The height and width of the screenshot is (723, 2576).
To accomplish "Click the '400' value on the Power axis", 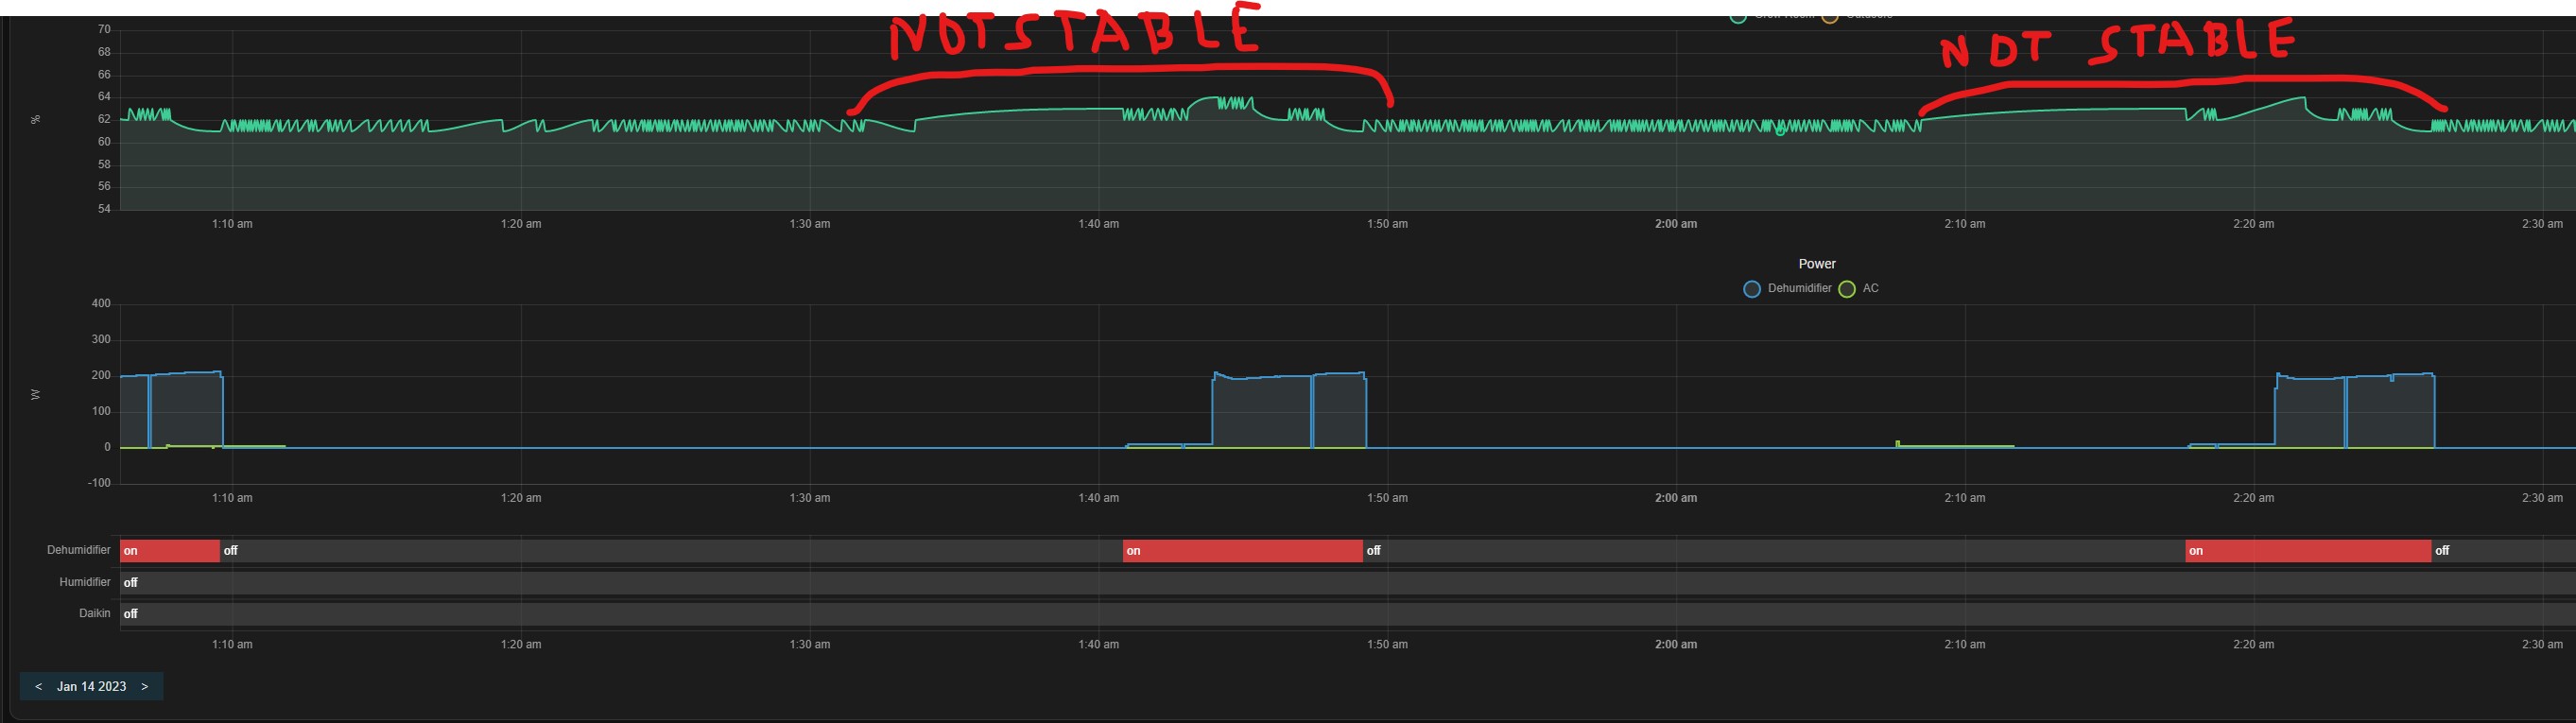I will click(x=101, y=303).
